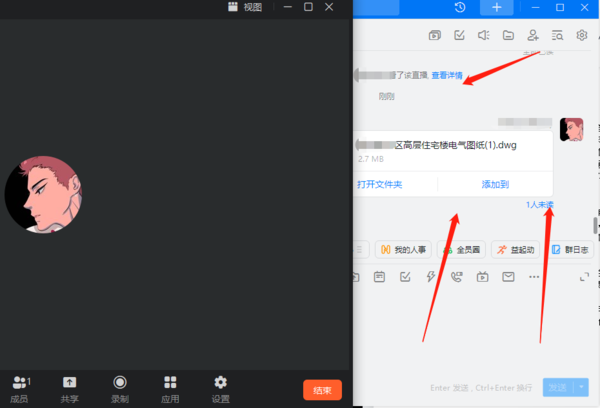Expand more tools ellipsis in input toolbar
Screen dimensions: 600x408
click(534, 277)
